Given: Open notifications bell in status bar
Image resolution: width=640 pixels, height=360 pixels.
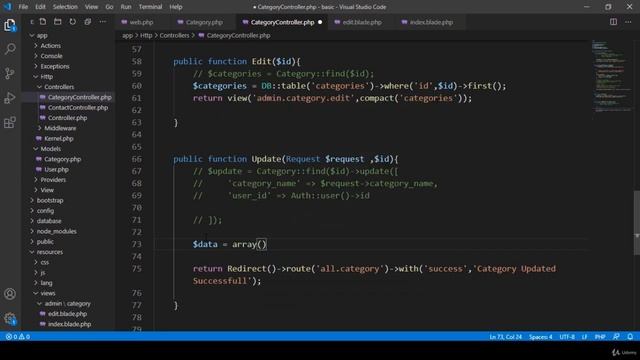Looking at the screenshot, I should tap(630, 337).
